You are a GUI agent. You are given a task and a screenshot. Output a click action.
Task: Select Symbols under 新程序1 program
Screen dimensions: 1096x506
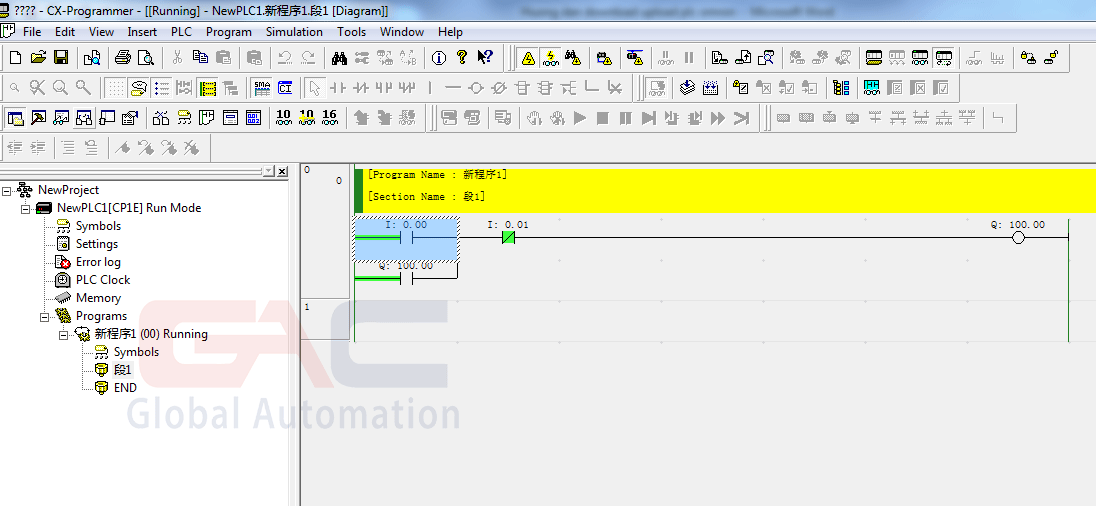[x=136, y=352]
